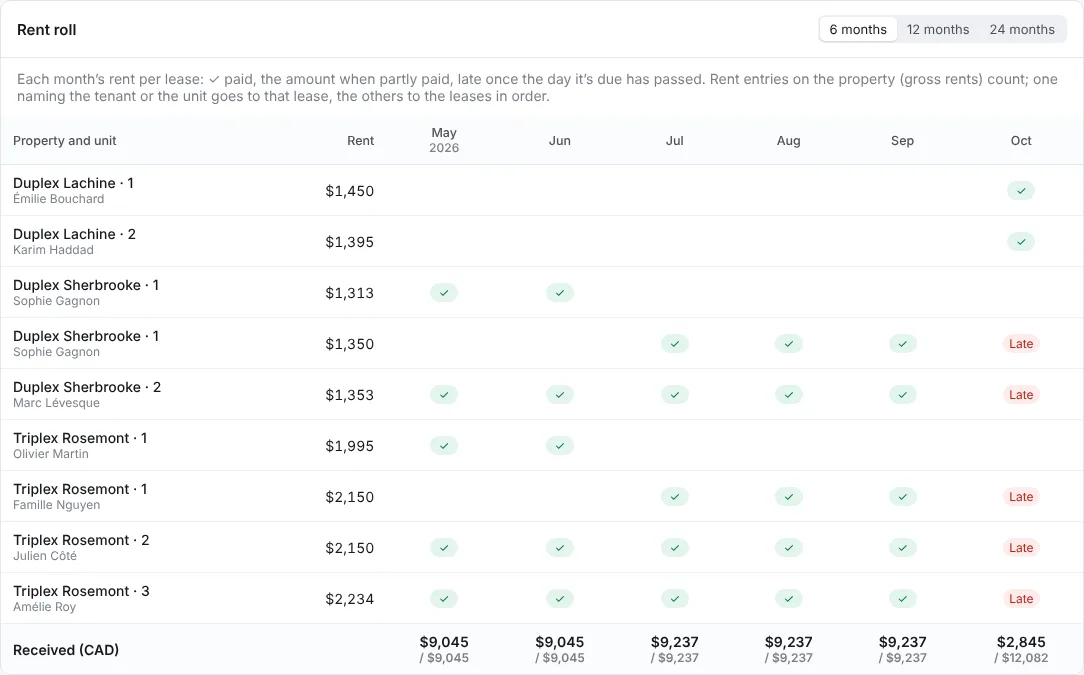Click the Late badge for Julien Côté
1084x675 pixels.
click(1021, 548)
